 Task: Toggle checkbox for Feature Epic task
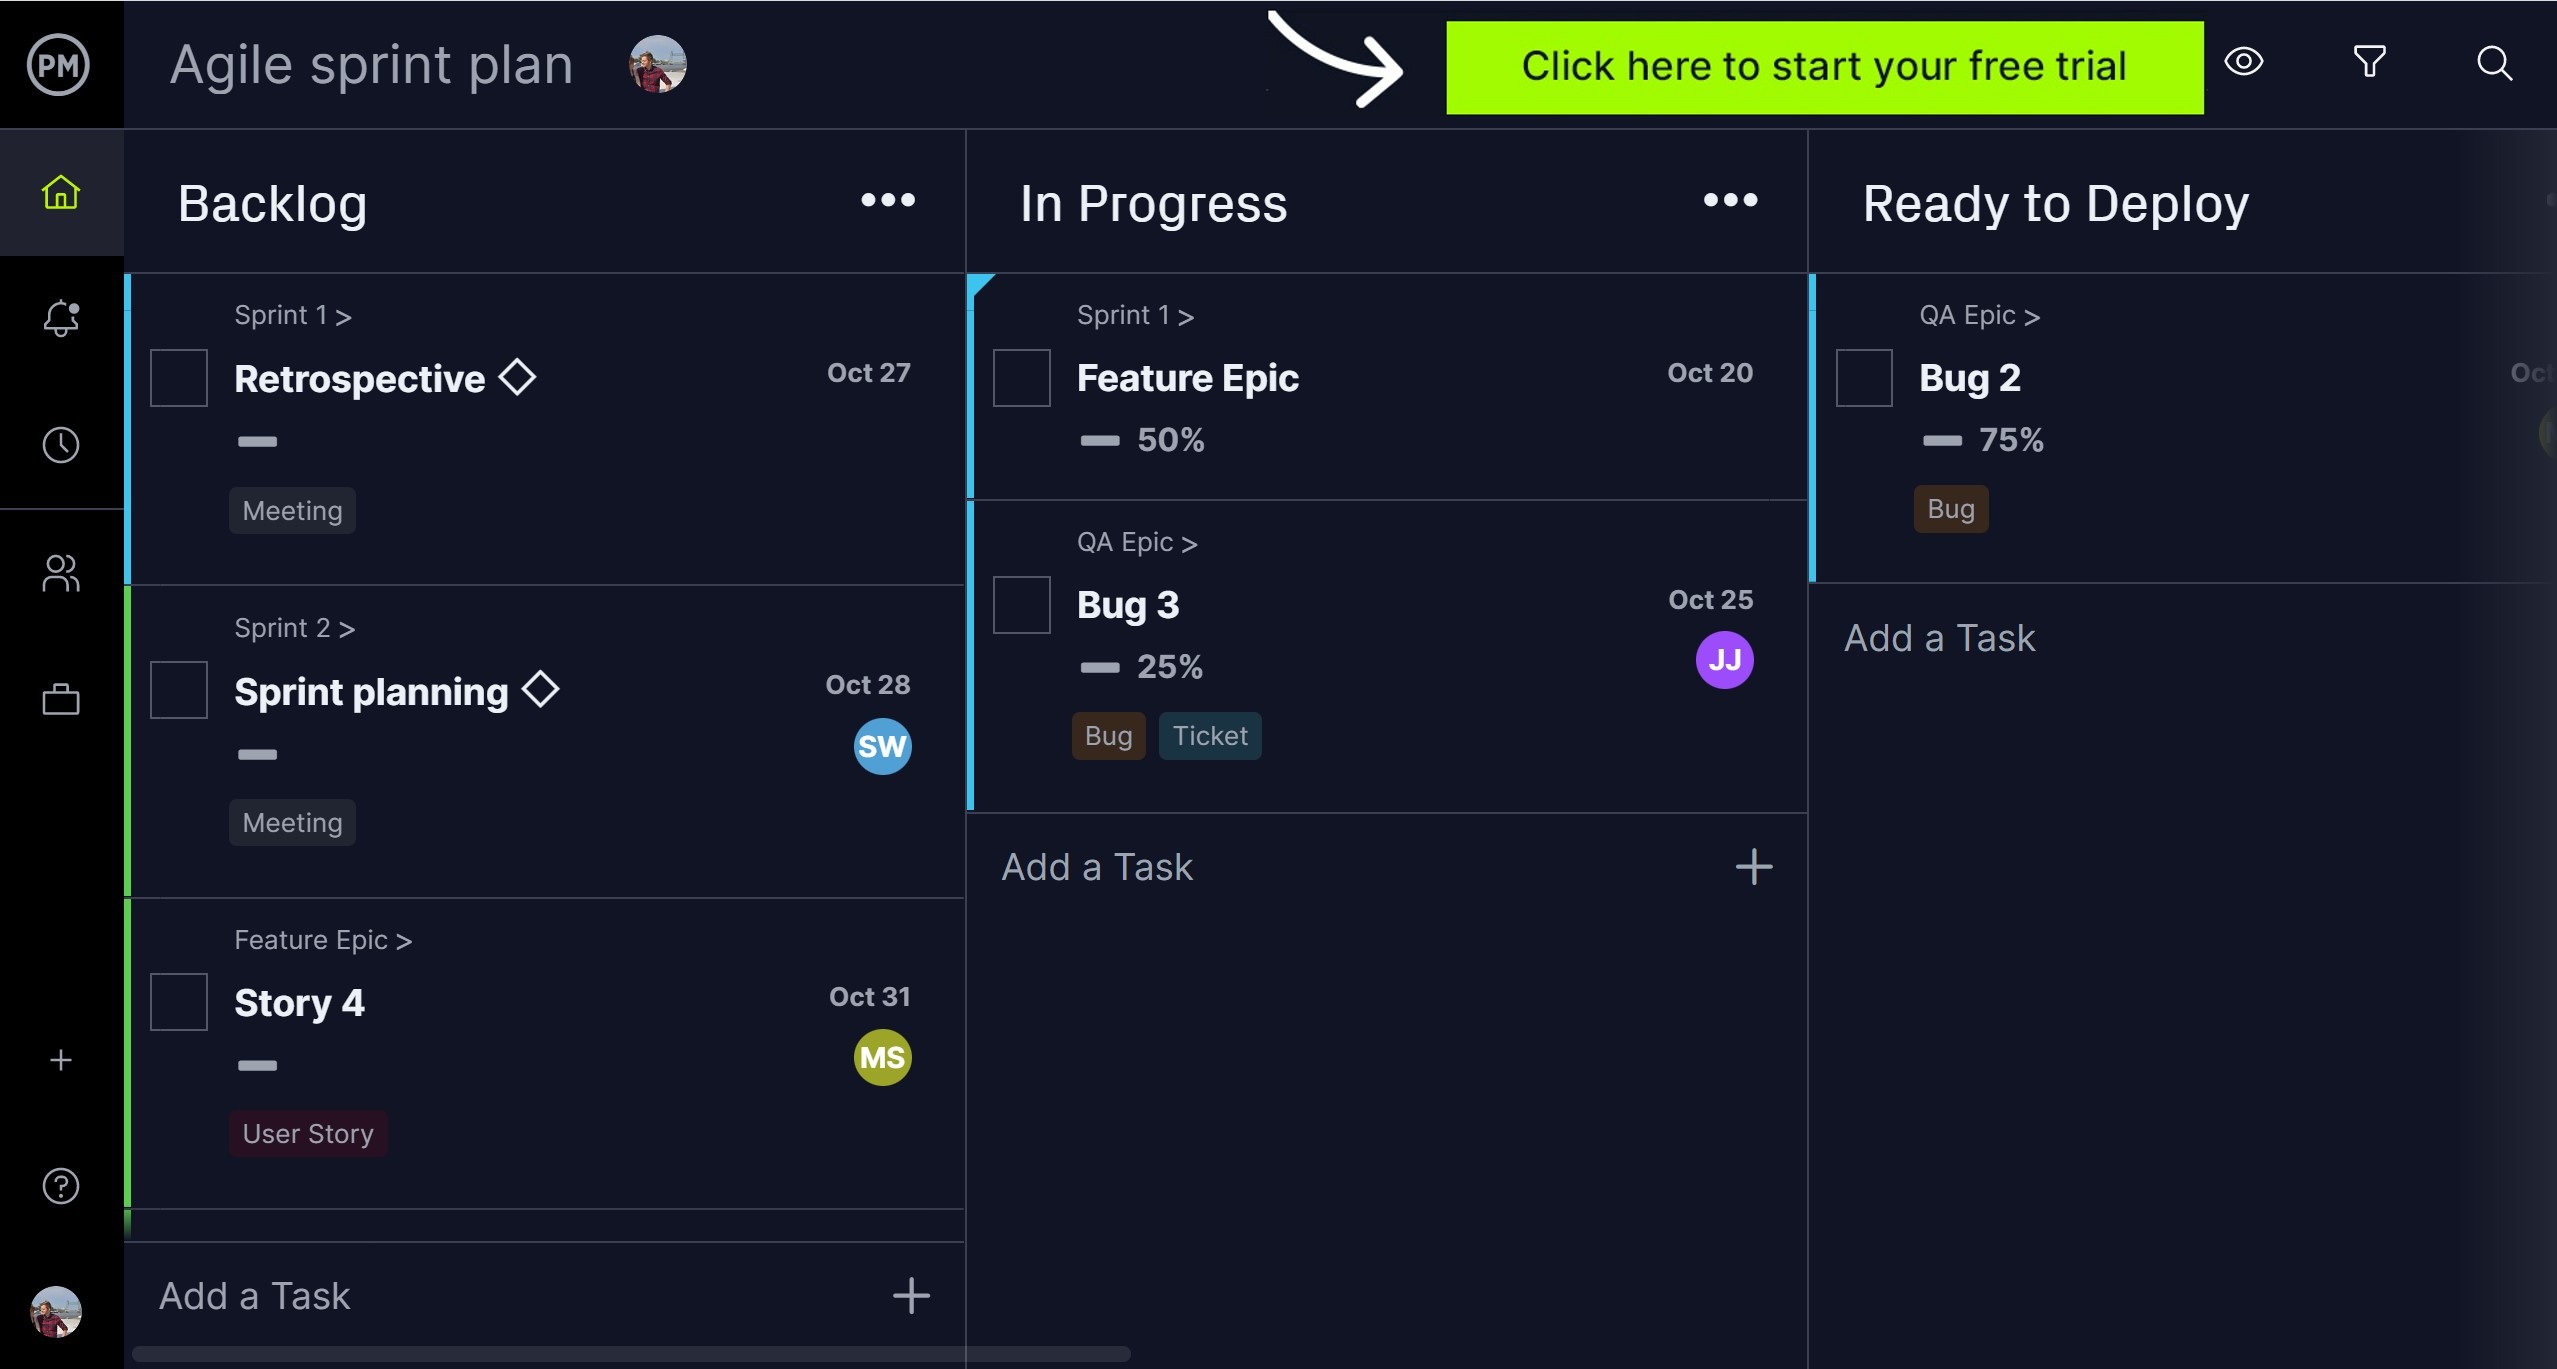tap(1021, 377)
